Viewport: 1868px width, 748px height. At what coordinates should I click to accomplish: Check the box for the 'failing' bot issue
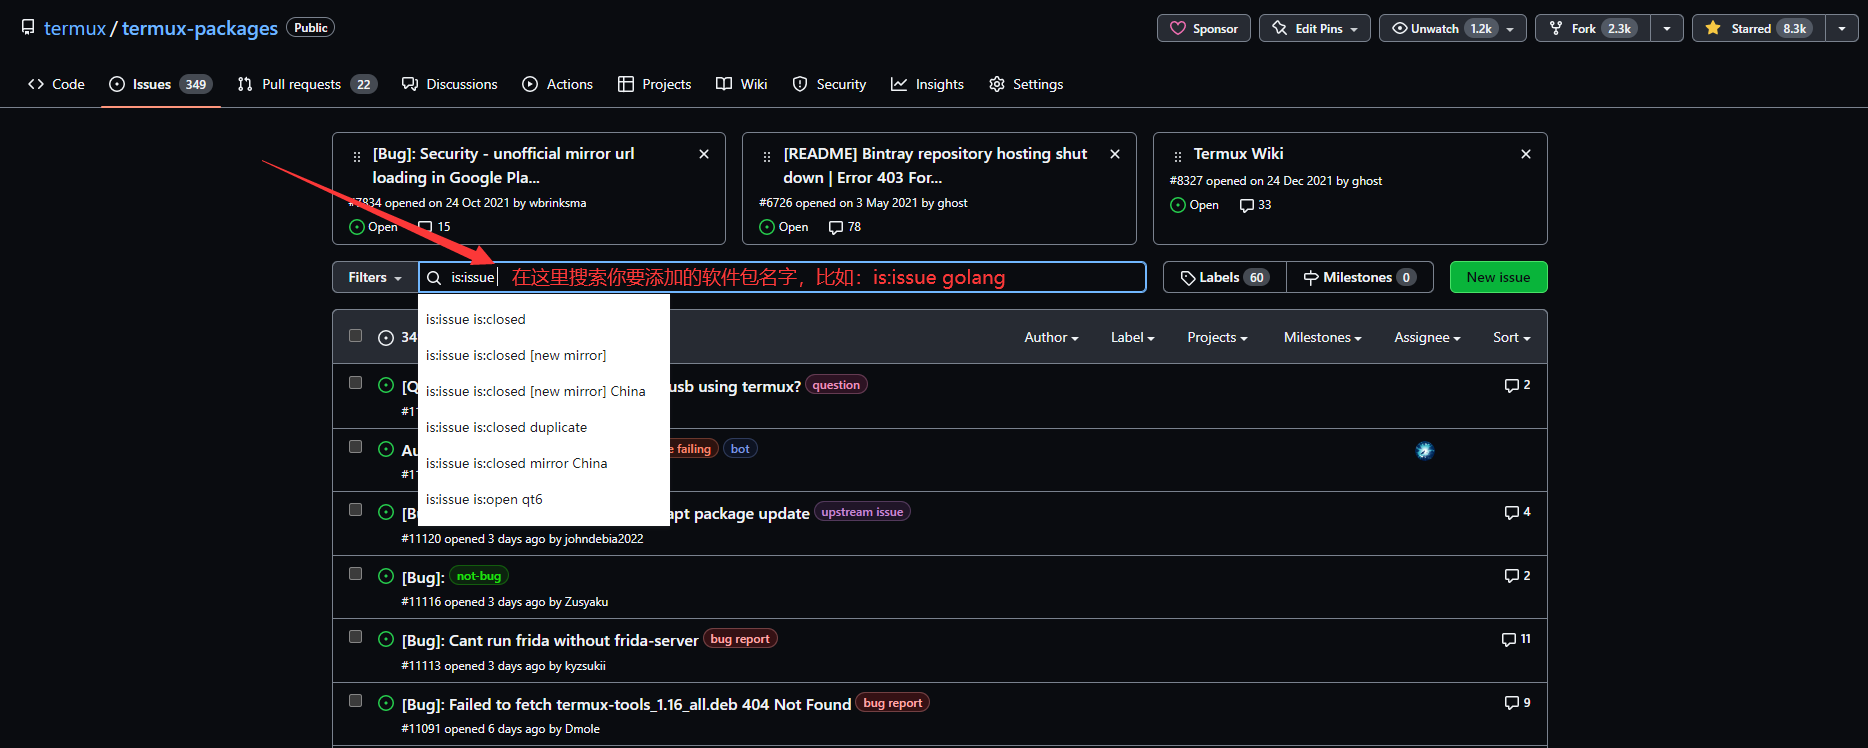[355, 447]
